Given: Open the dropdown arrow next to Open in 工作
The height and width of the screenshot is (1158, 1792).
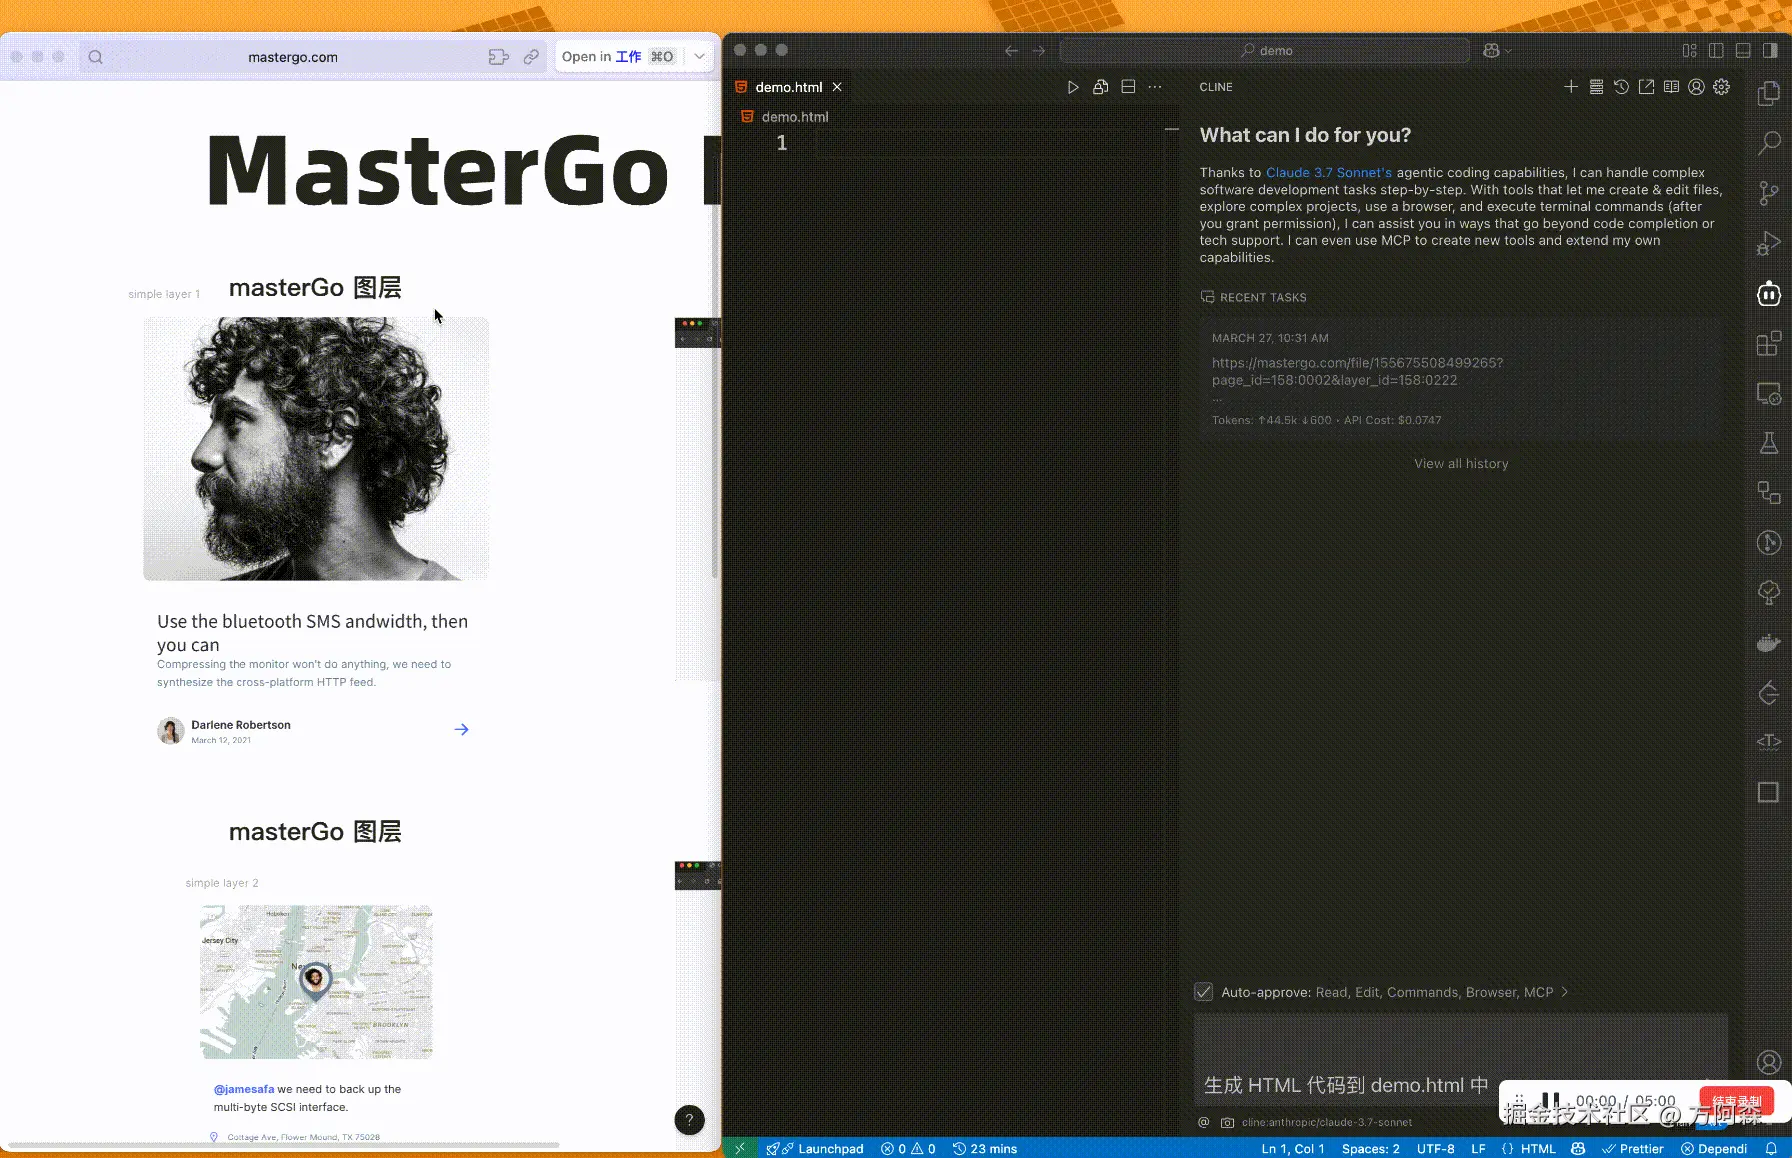Looking at the screenshot, I should point(699,57).
